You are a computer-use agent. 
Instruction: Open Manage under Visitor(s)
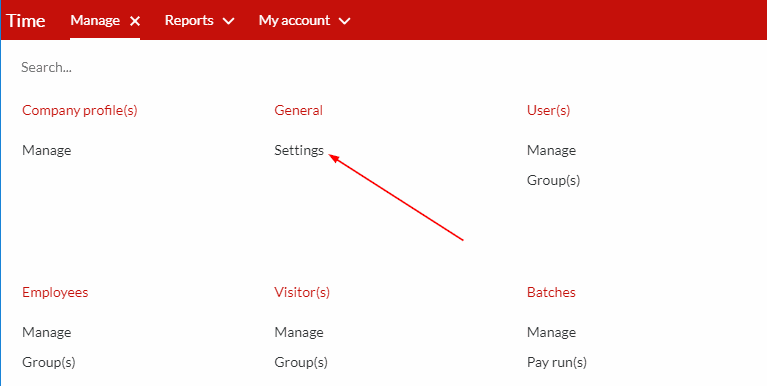pyautogui.click(x=299, y=332)
